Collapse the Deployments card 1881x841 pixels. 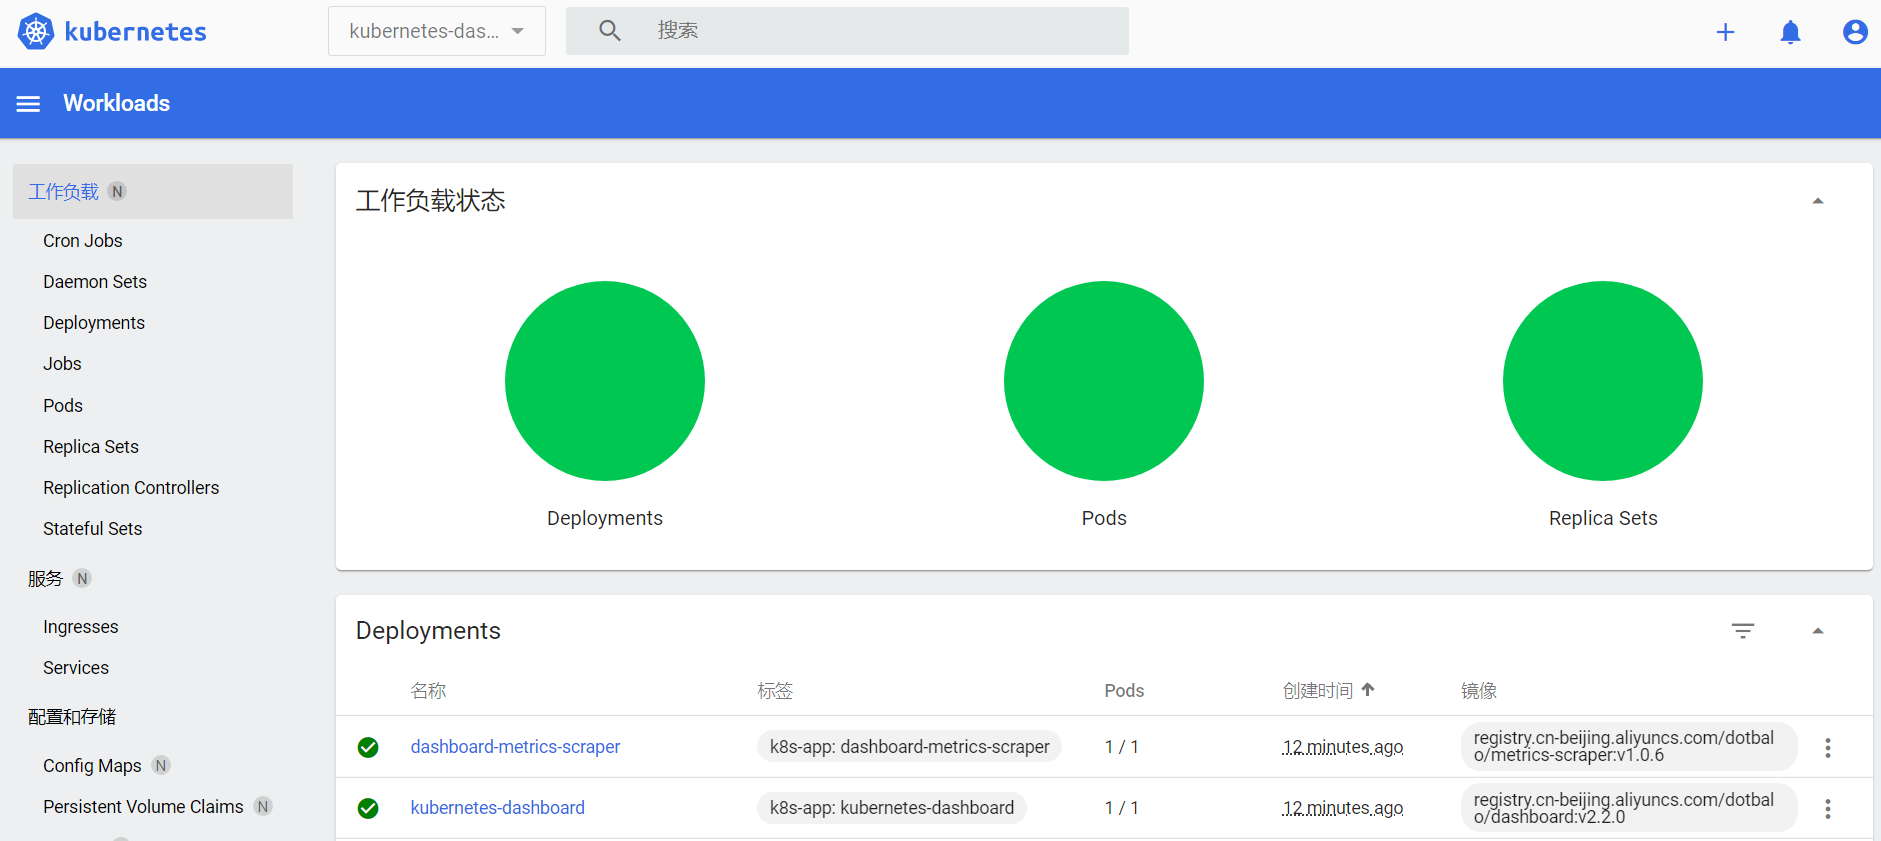[1818, 631]
